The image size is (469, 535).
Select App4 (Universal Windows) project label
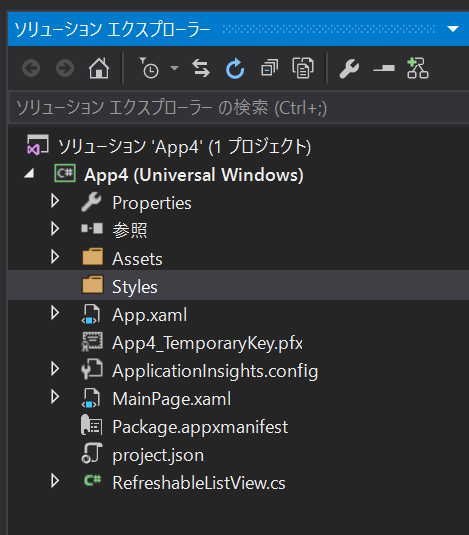[x=194, y=175]
